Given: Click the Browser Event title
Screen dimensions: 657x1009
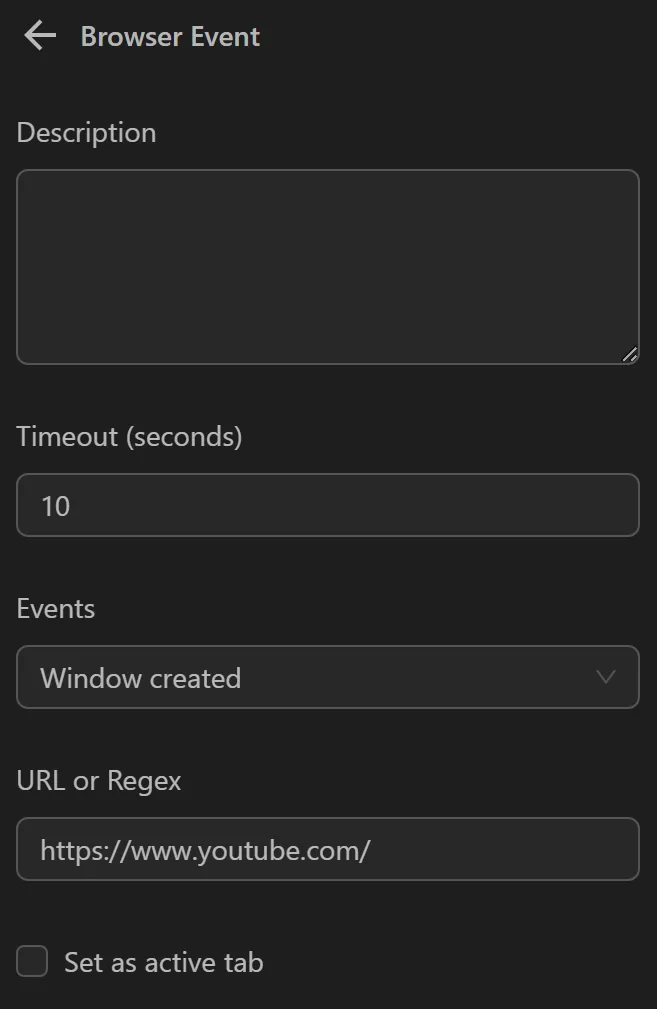Looking at the screenshot, I should click(170, 37).
